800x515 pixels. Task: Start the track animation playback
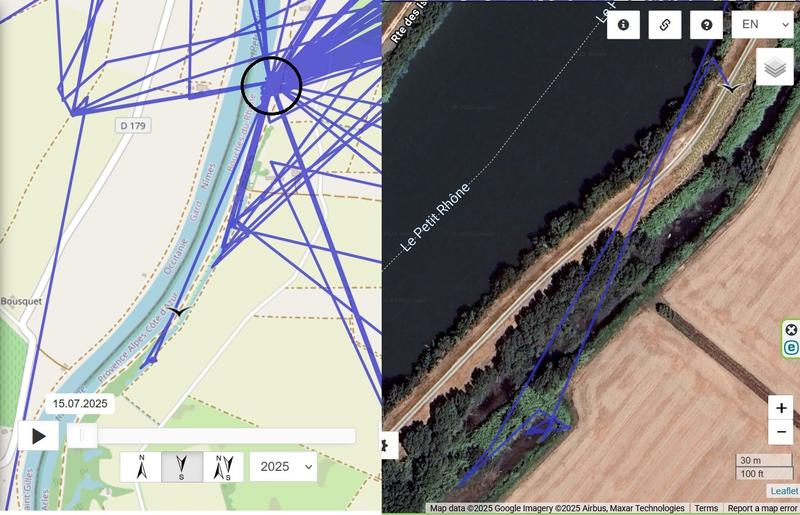click(38, 436)
